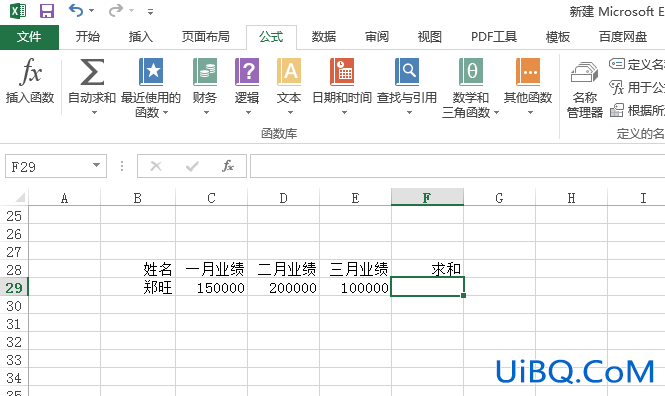665x396 pixels.
Task: Select column C header
Action: (x=211, y=198)
